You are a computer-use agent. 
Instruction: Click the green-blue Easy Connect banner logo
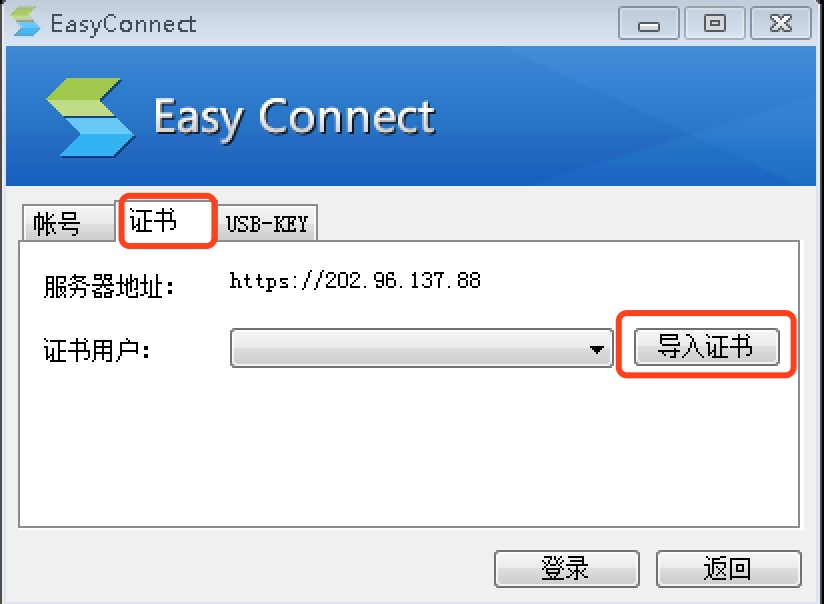pos(90,117)
